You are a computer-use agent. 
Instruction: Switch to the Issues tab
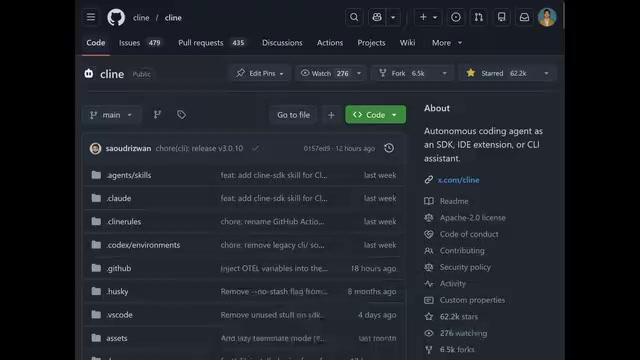pyautogui.click(x=140, y=42)
